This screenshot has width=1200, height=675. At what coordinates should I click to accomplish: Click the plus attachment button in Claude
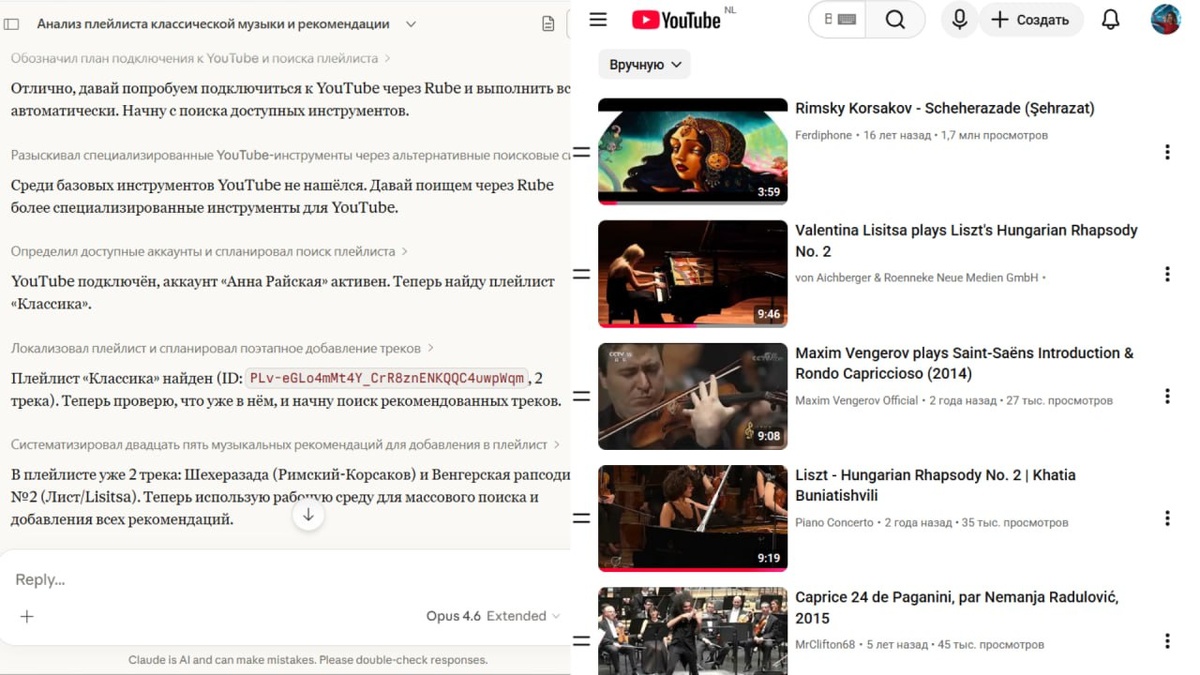click(27, 616)
